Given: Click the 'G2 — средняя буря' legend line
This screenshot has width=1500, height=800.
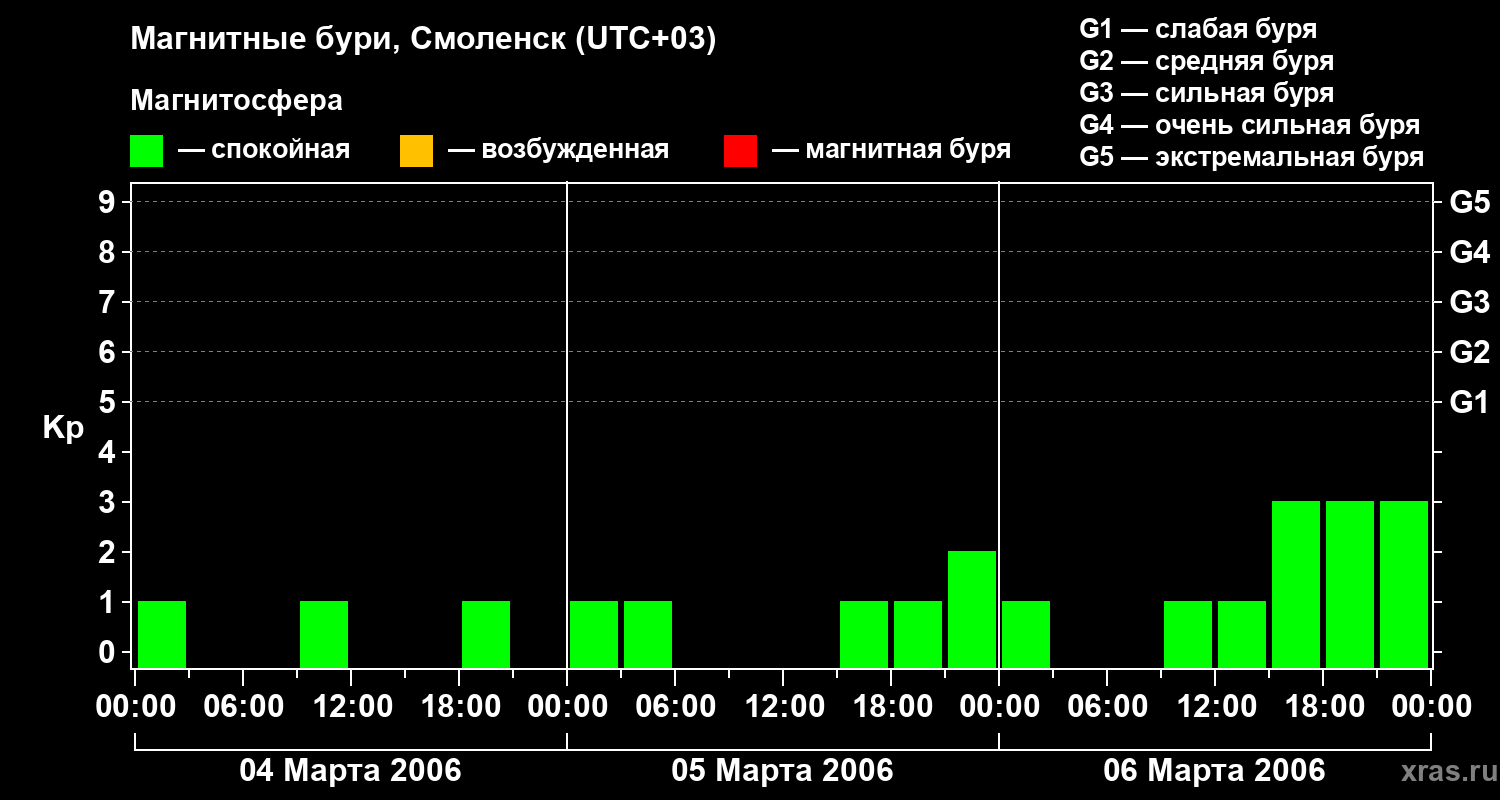Looking at the screenshot, I should pyautogui.click(x=1206, y=61).
